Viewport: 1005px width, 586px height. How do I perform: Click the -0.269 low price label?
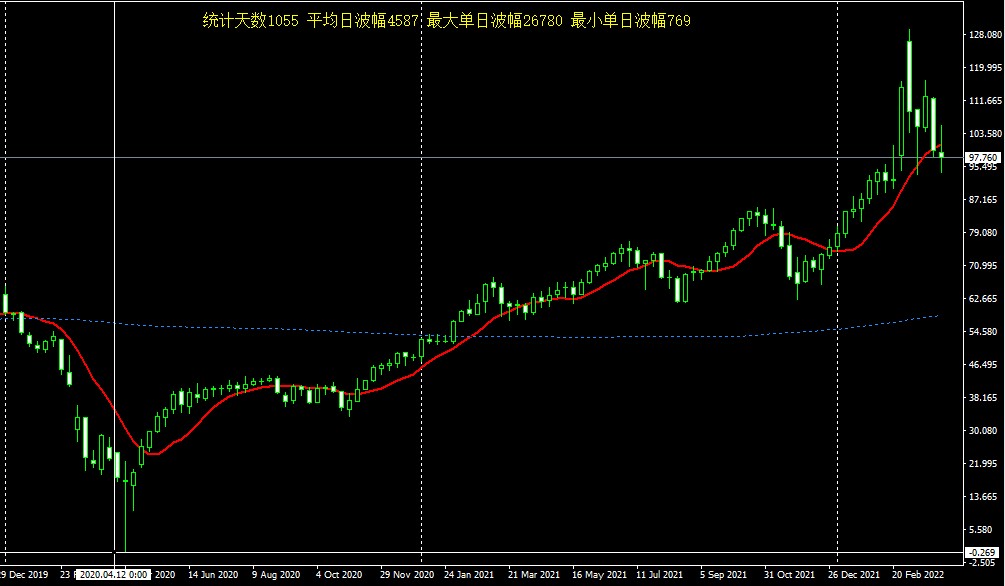click(984, 552)
